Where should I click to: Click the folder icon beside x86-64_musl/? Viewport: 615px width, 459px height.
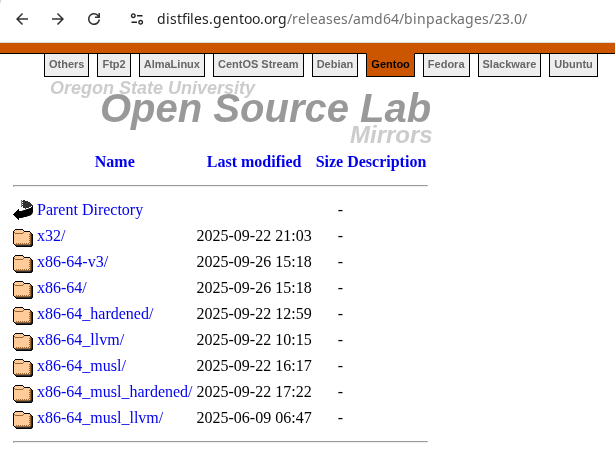pos(23,367)
